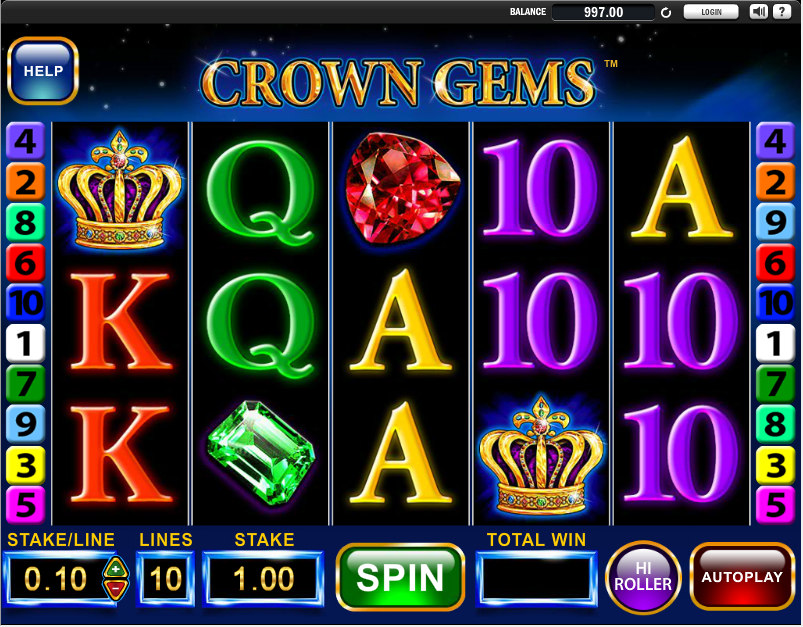Click the red ruby gem symbol
This screenshot has height=627, width=803.
(402, 188)
